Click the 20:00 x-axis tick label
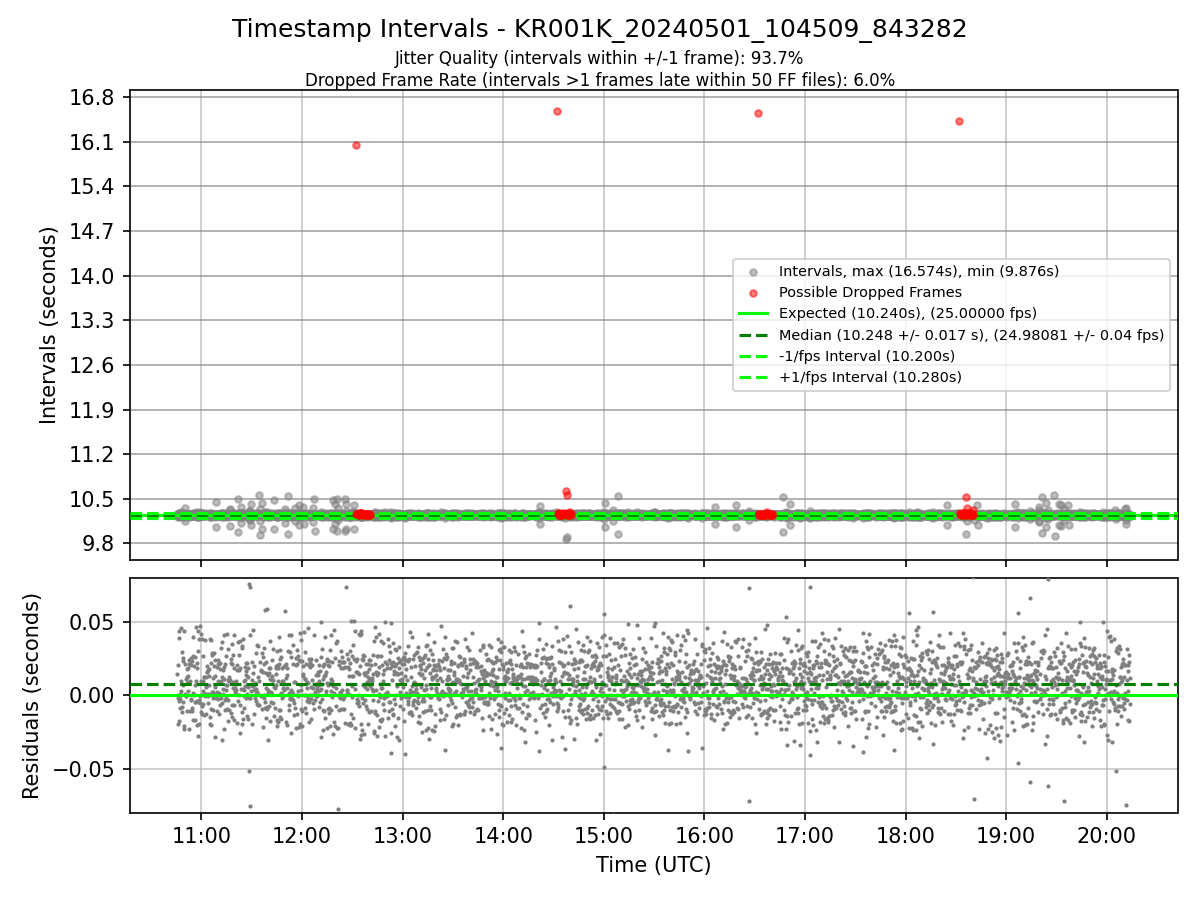Image resolution: width=1200 pixels, height=900 pixels. click(x=1106, y=835)
